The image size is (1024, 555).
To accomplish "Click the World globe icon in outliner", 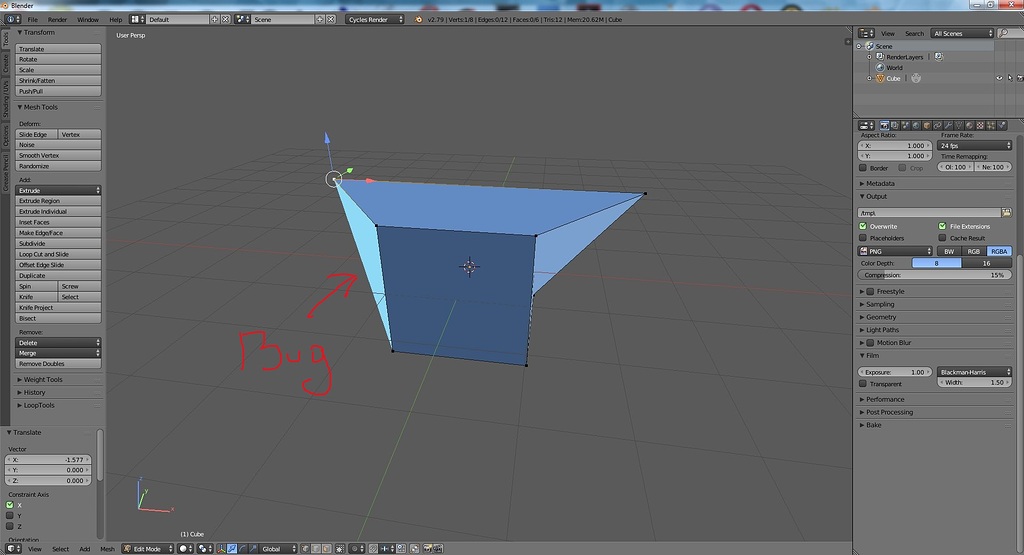I will pyautogui.click(x=880, y=67).
